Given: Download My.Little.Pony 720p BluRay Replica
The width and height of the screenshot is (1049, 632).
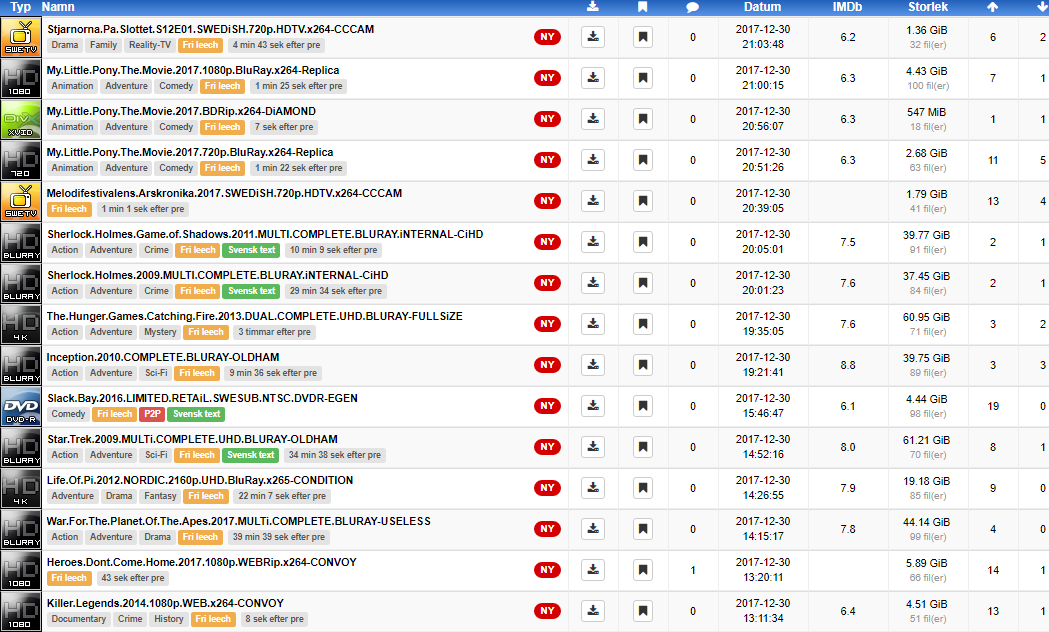Looking at the screenshot, I should pyautogui.click(x=593, y=160).
